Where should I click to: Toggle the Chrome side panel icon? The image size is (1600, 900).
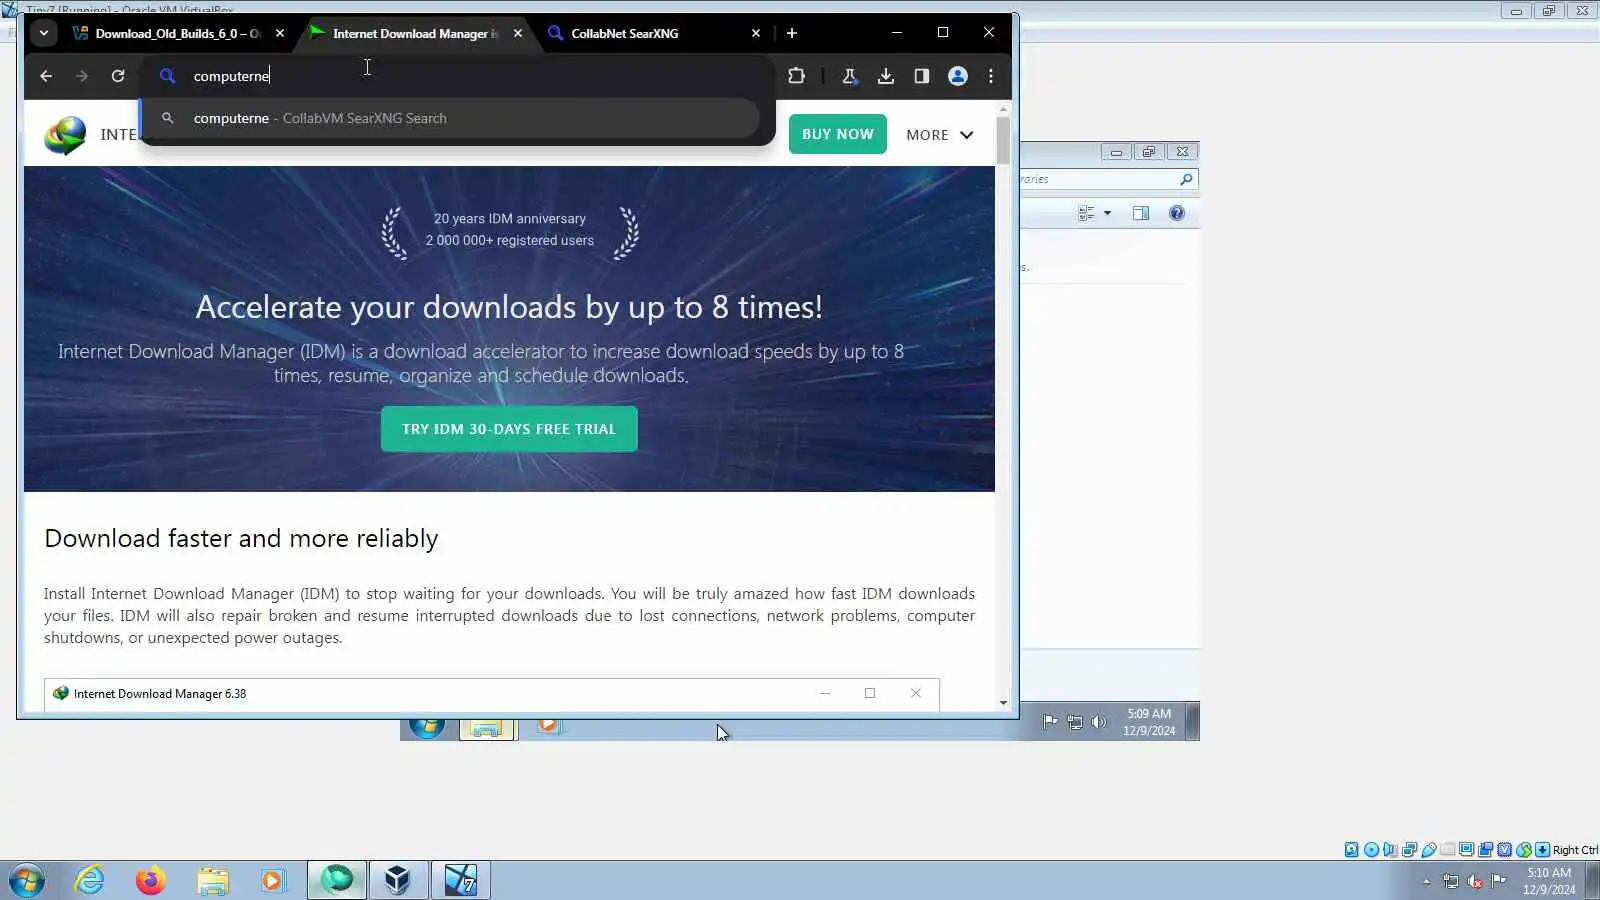click(x=922, y=76)
